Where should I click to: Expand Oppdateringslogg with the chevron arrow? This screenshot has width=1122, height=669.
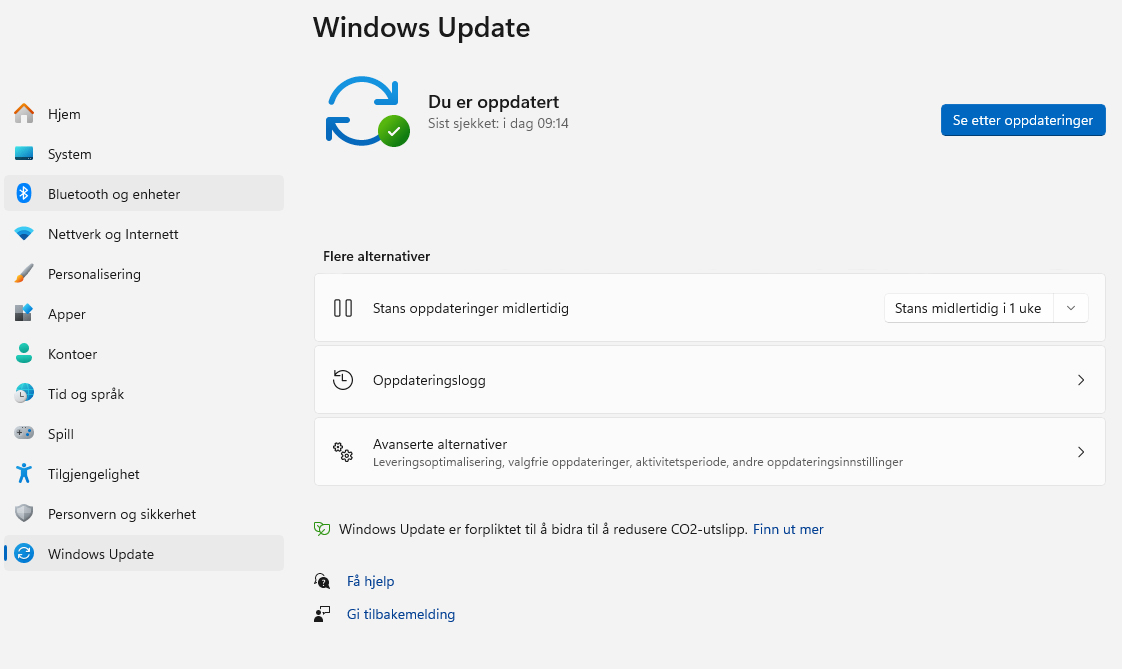(x=1080, y=380)
